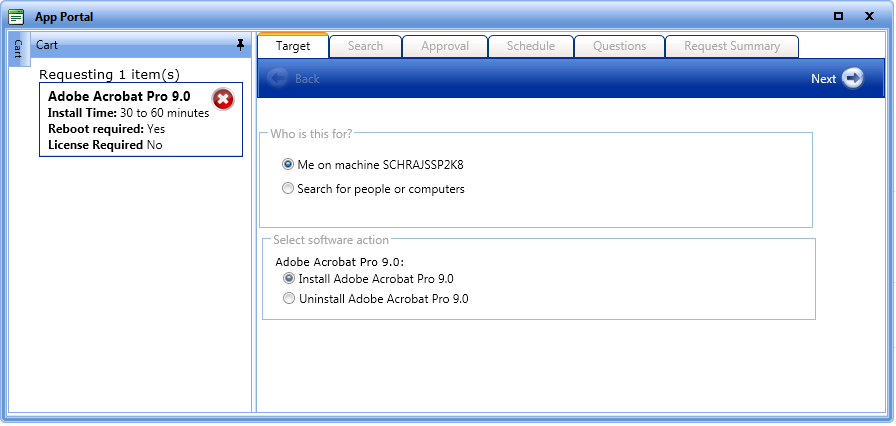896x426 pixels.
Task: Close the App Portal window
Action: (x=870, y=16)
